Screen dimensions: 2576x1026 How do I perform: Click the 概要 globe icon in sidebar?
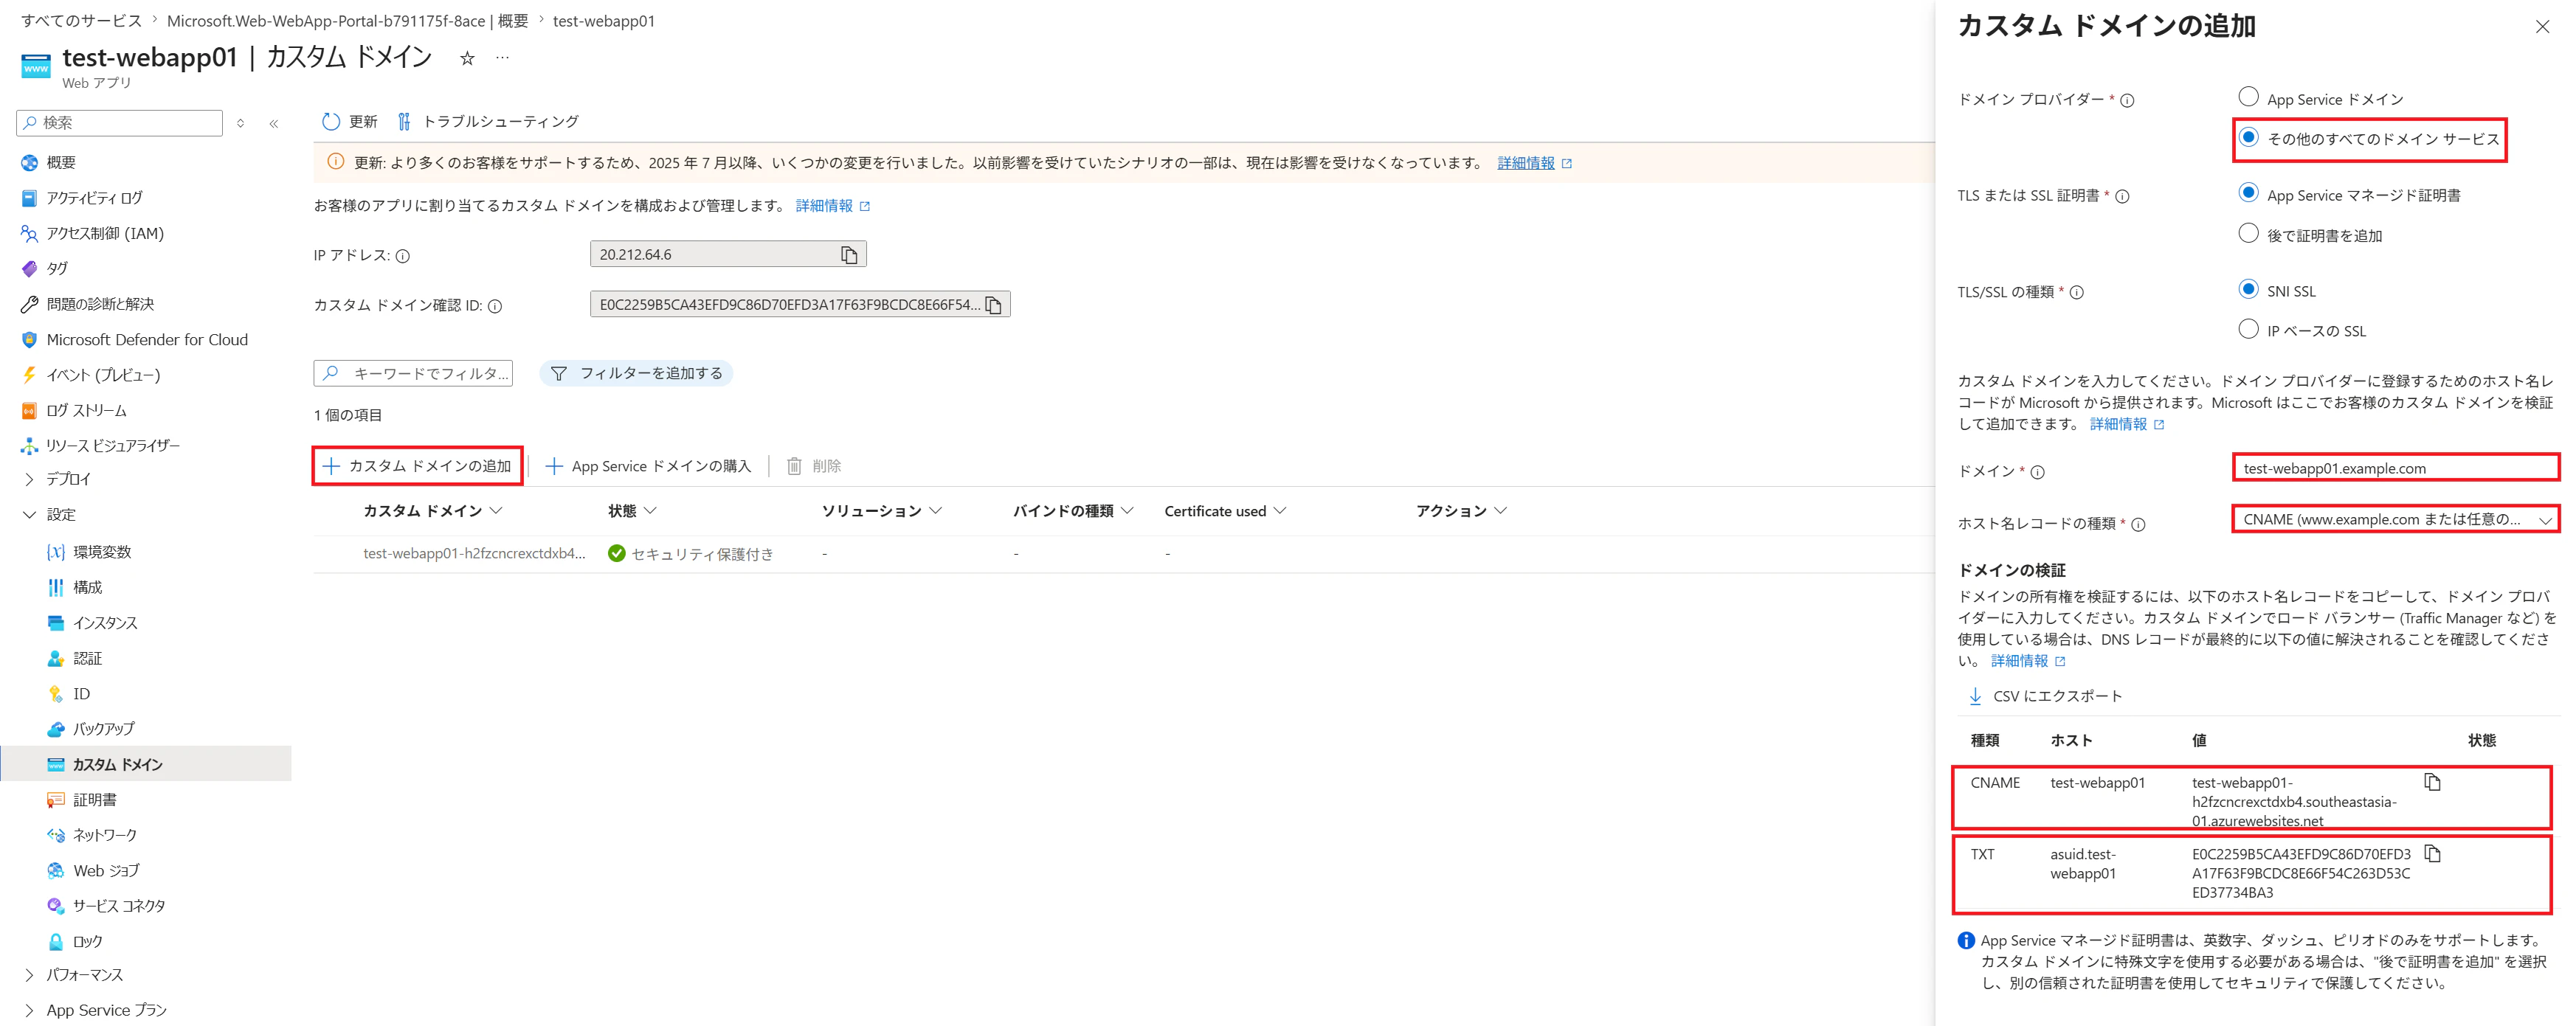click(x=29, y=163)
